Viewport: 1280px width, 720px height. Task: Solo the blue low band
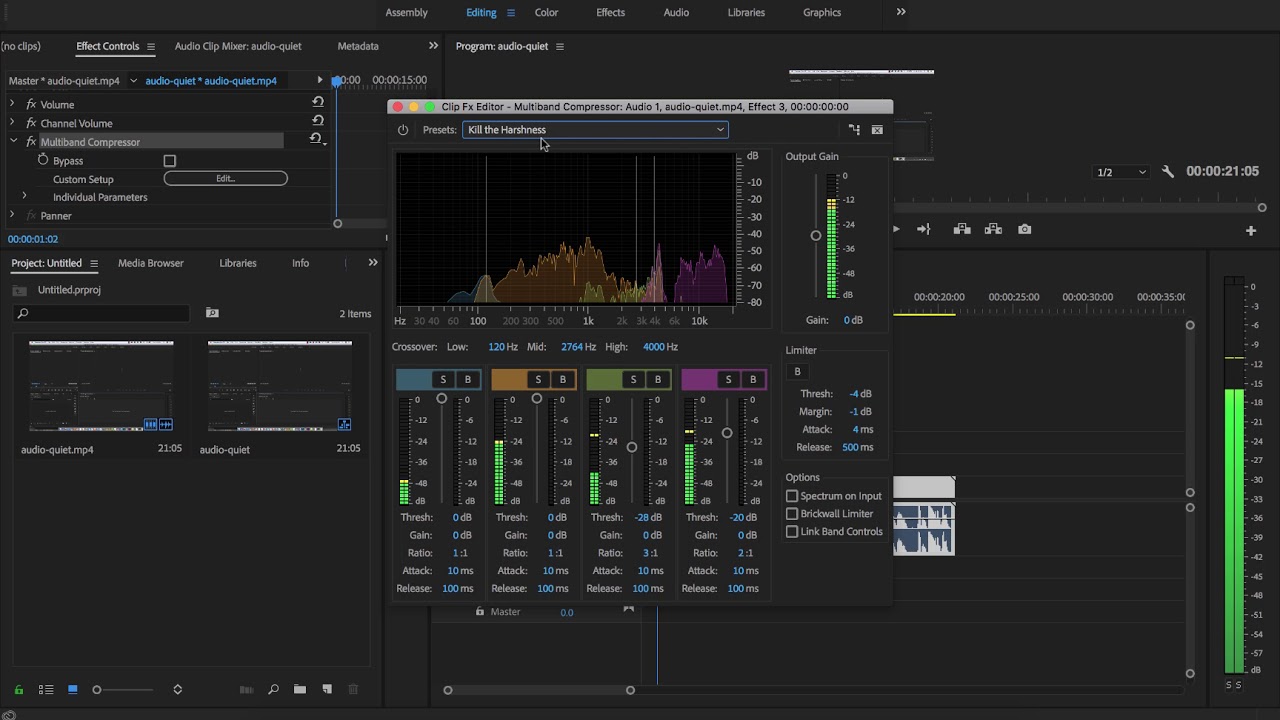(443, 379)
